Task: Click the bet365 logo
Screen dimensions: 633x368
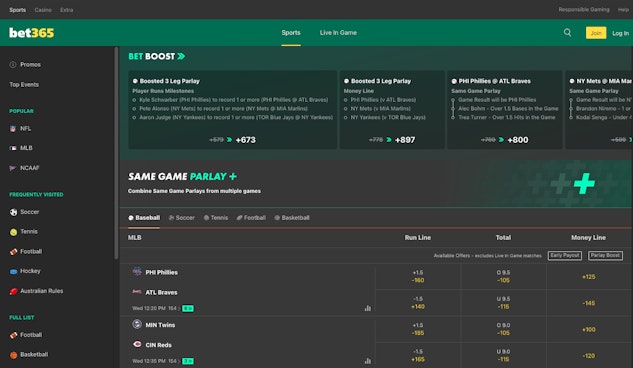Action: pos(31,33)
